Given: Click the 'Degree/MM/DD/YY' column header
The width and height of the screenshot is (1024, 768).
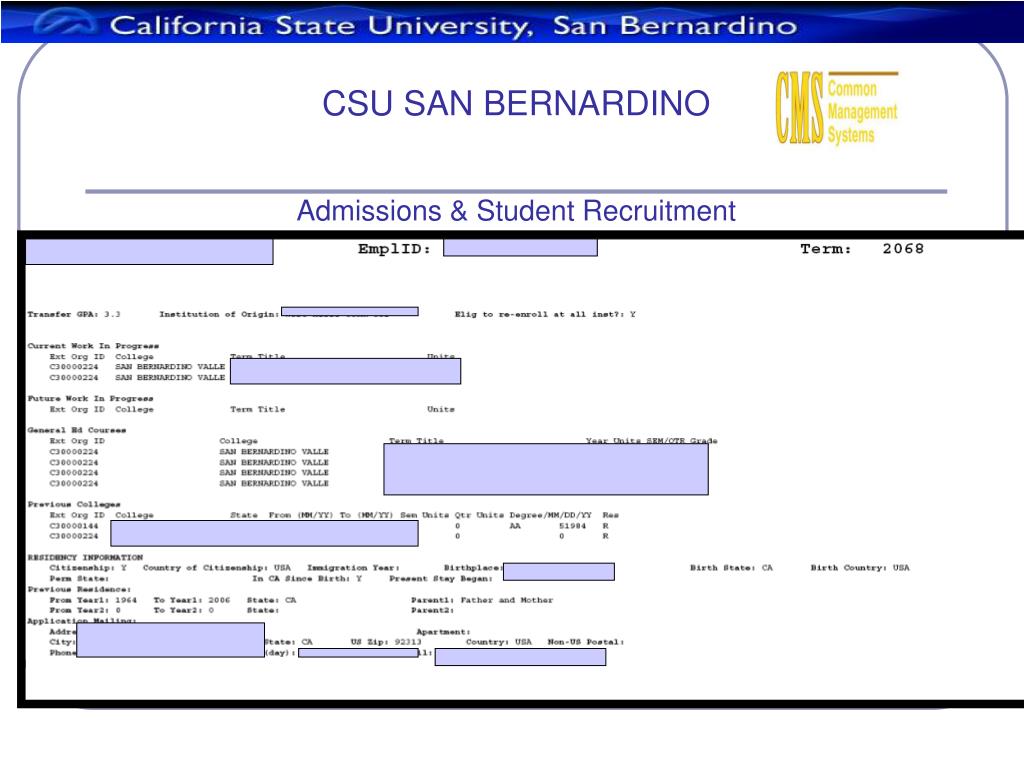Looking at the screenshot, I should coord(551,515).
